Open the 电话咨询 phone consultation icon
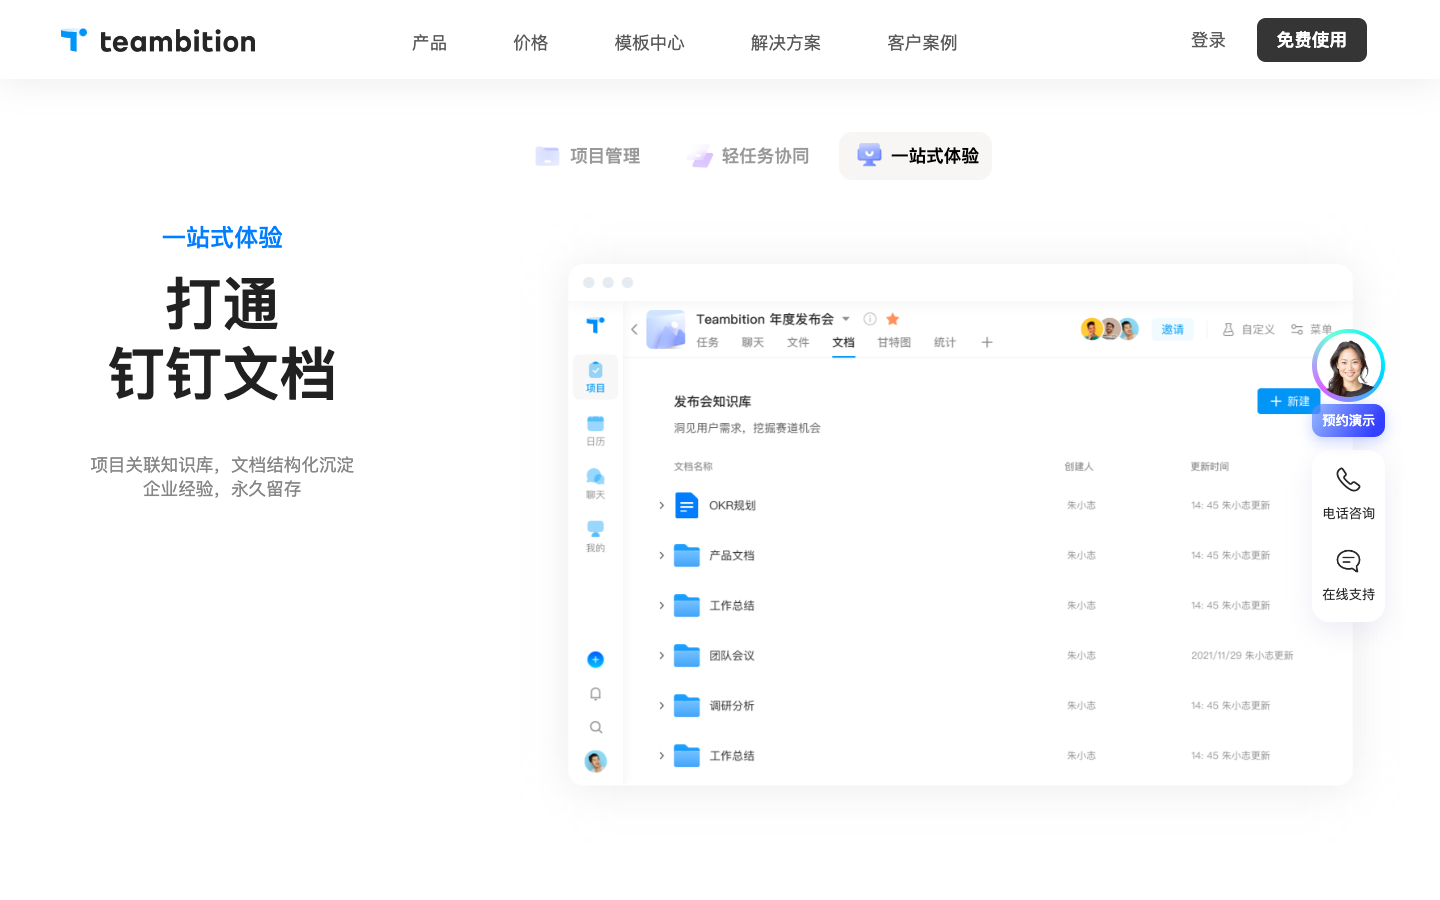This screenshot has width=1440, height=900. click(1348, 481)
